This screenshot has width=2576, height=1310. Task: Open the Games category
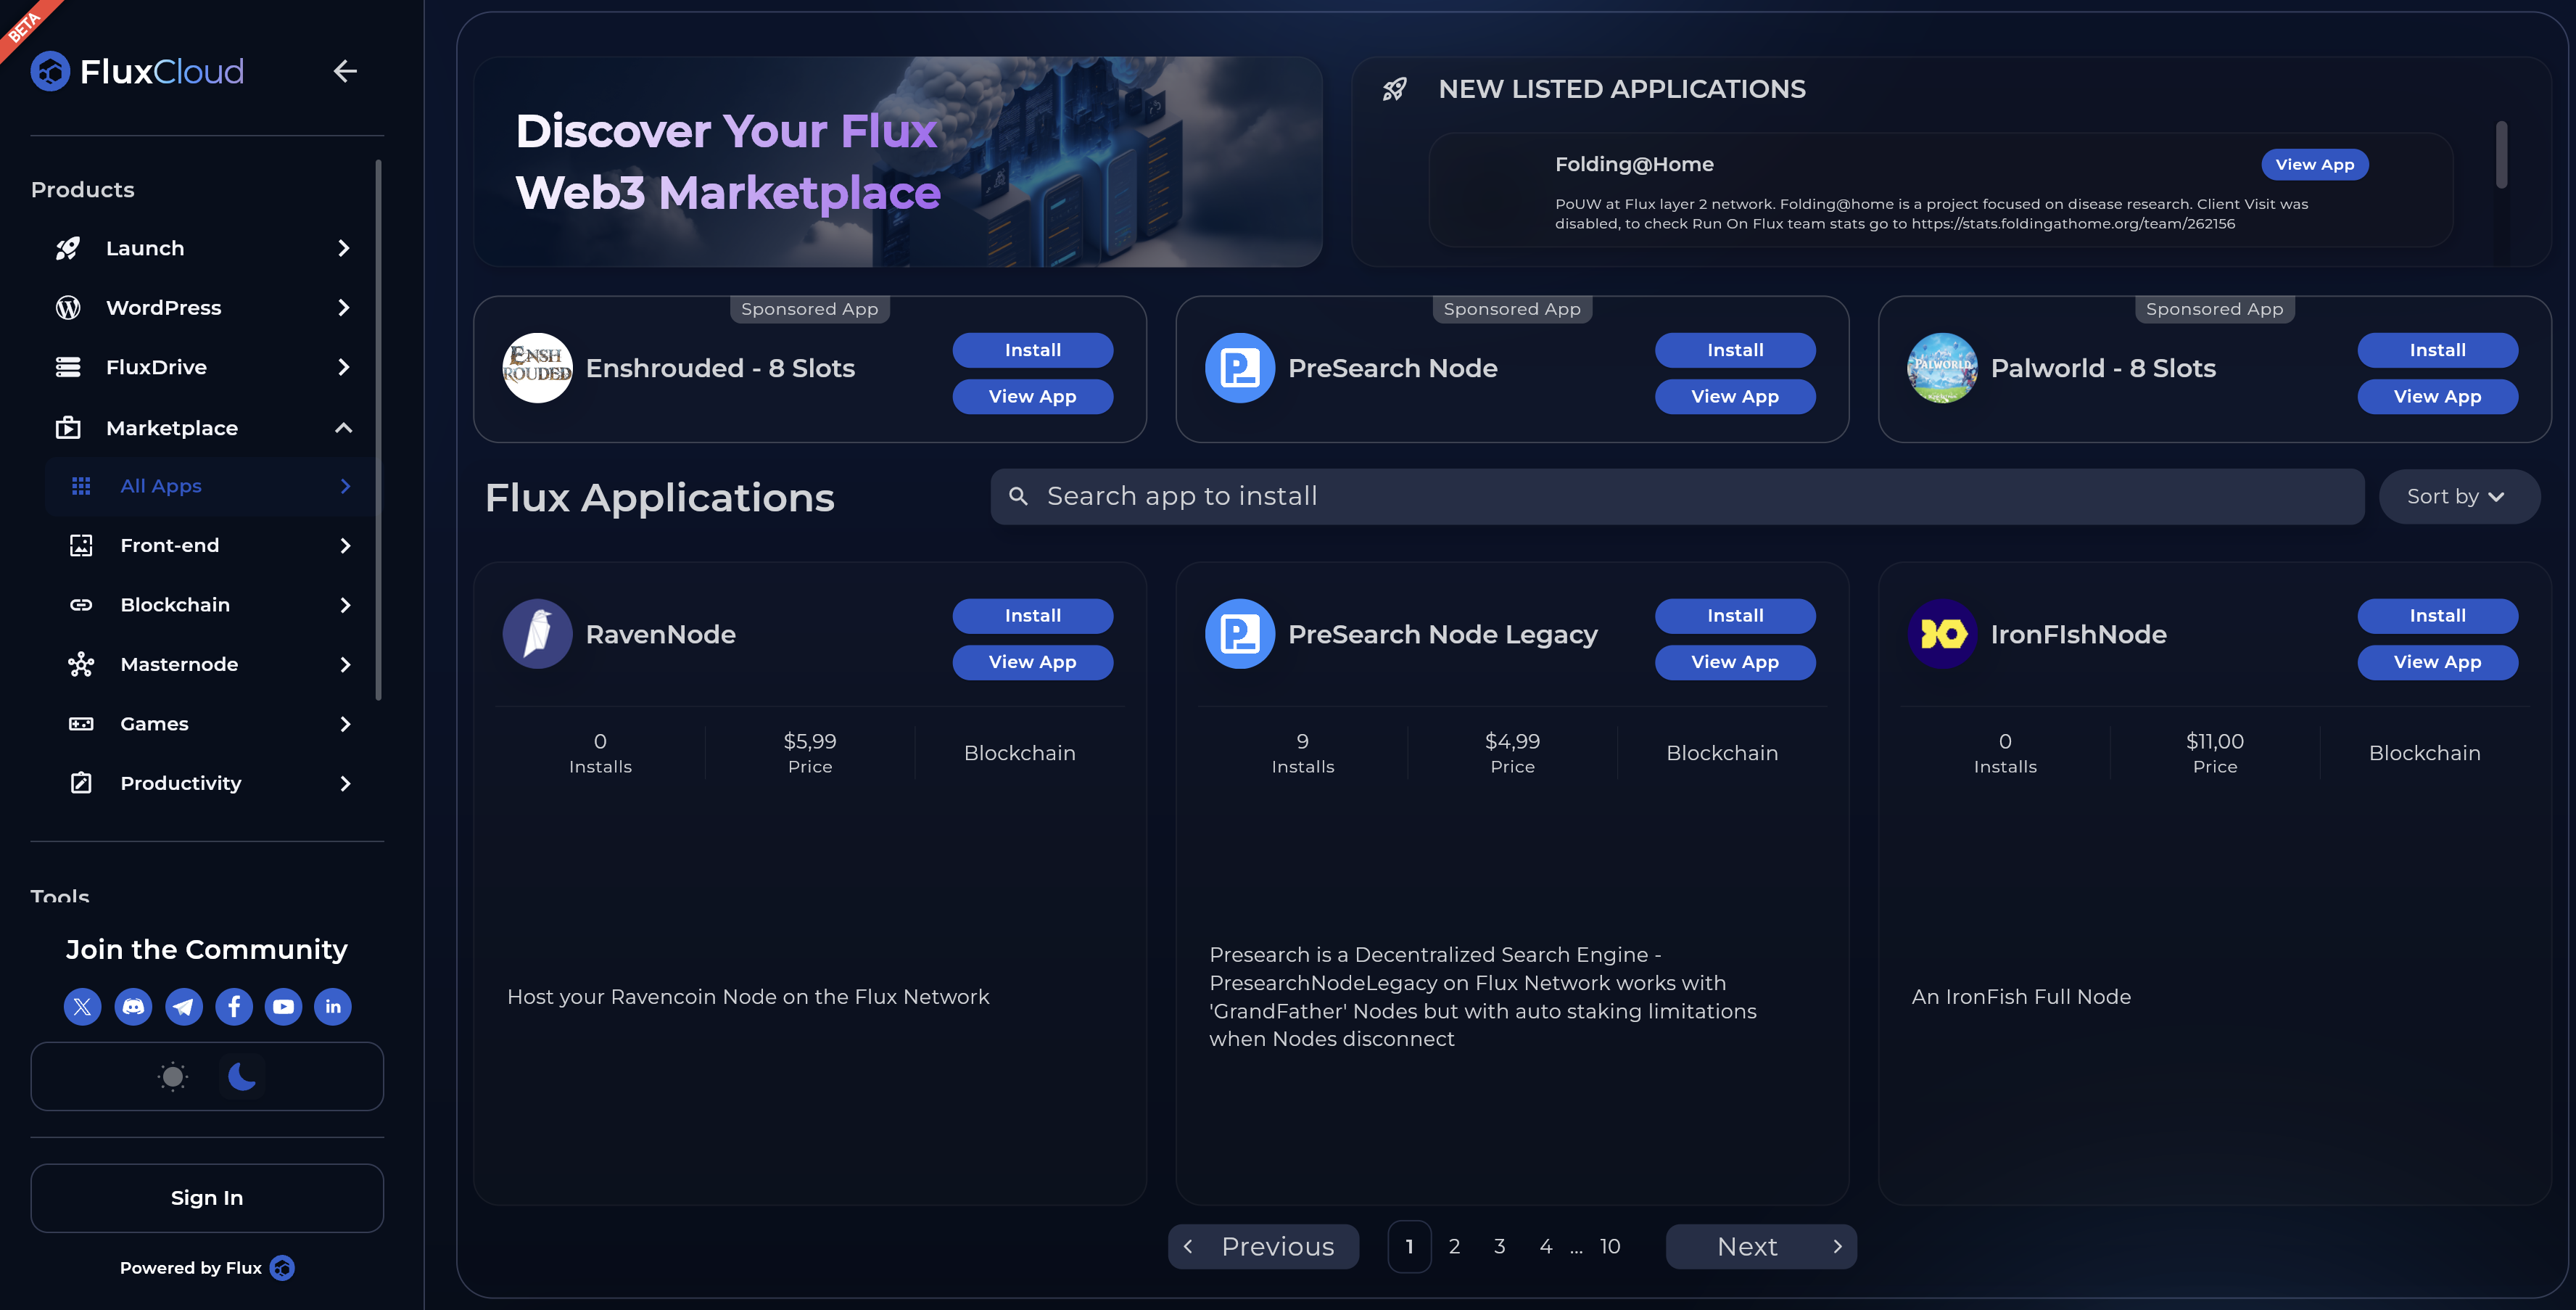point(211,724)
